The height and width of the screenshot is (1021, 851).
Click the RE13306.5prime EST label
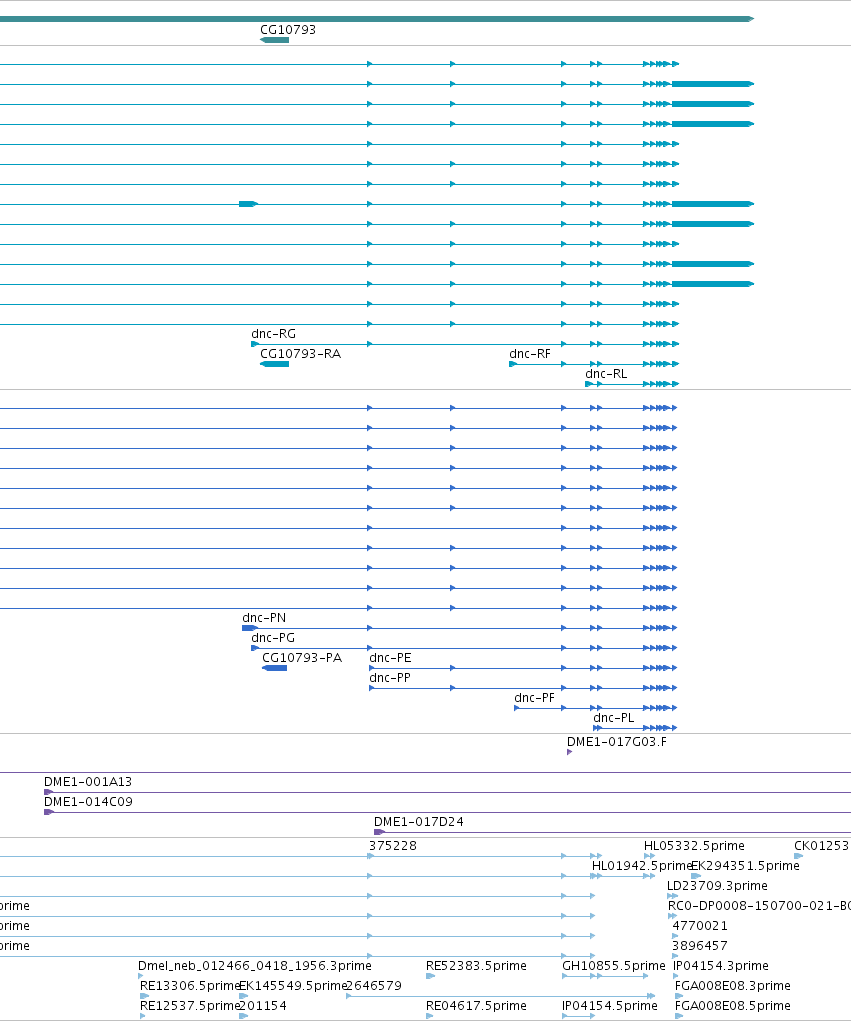click(190, 986)
